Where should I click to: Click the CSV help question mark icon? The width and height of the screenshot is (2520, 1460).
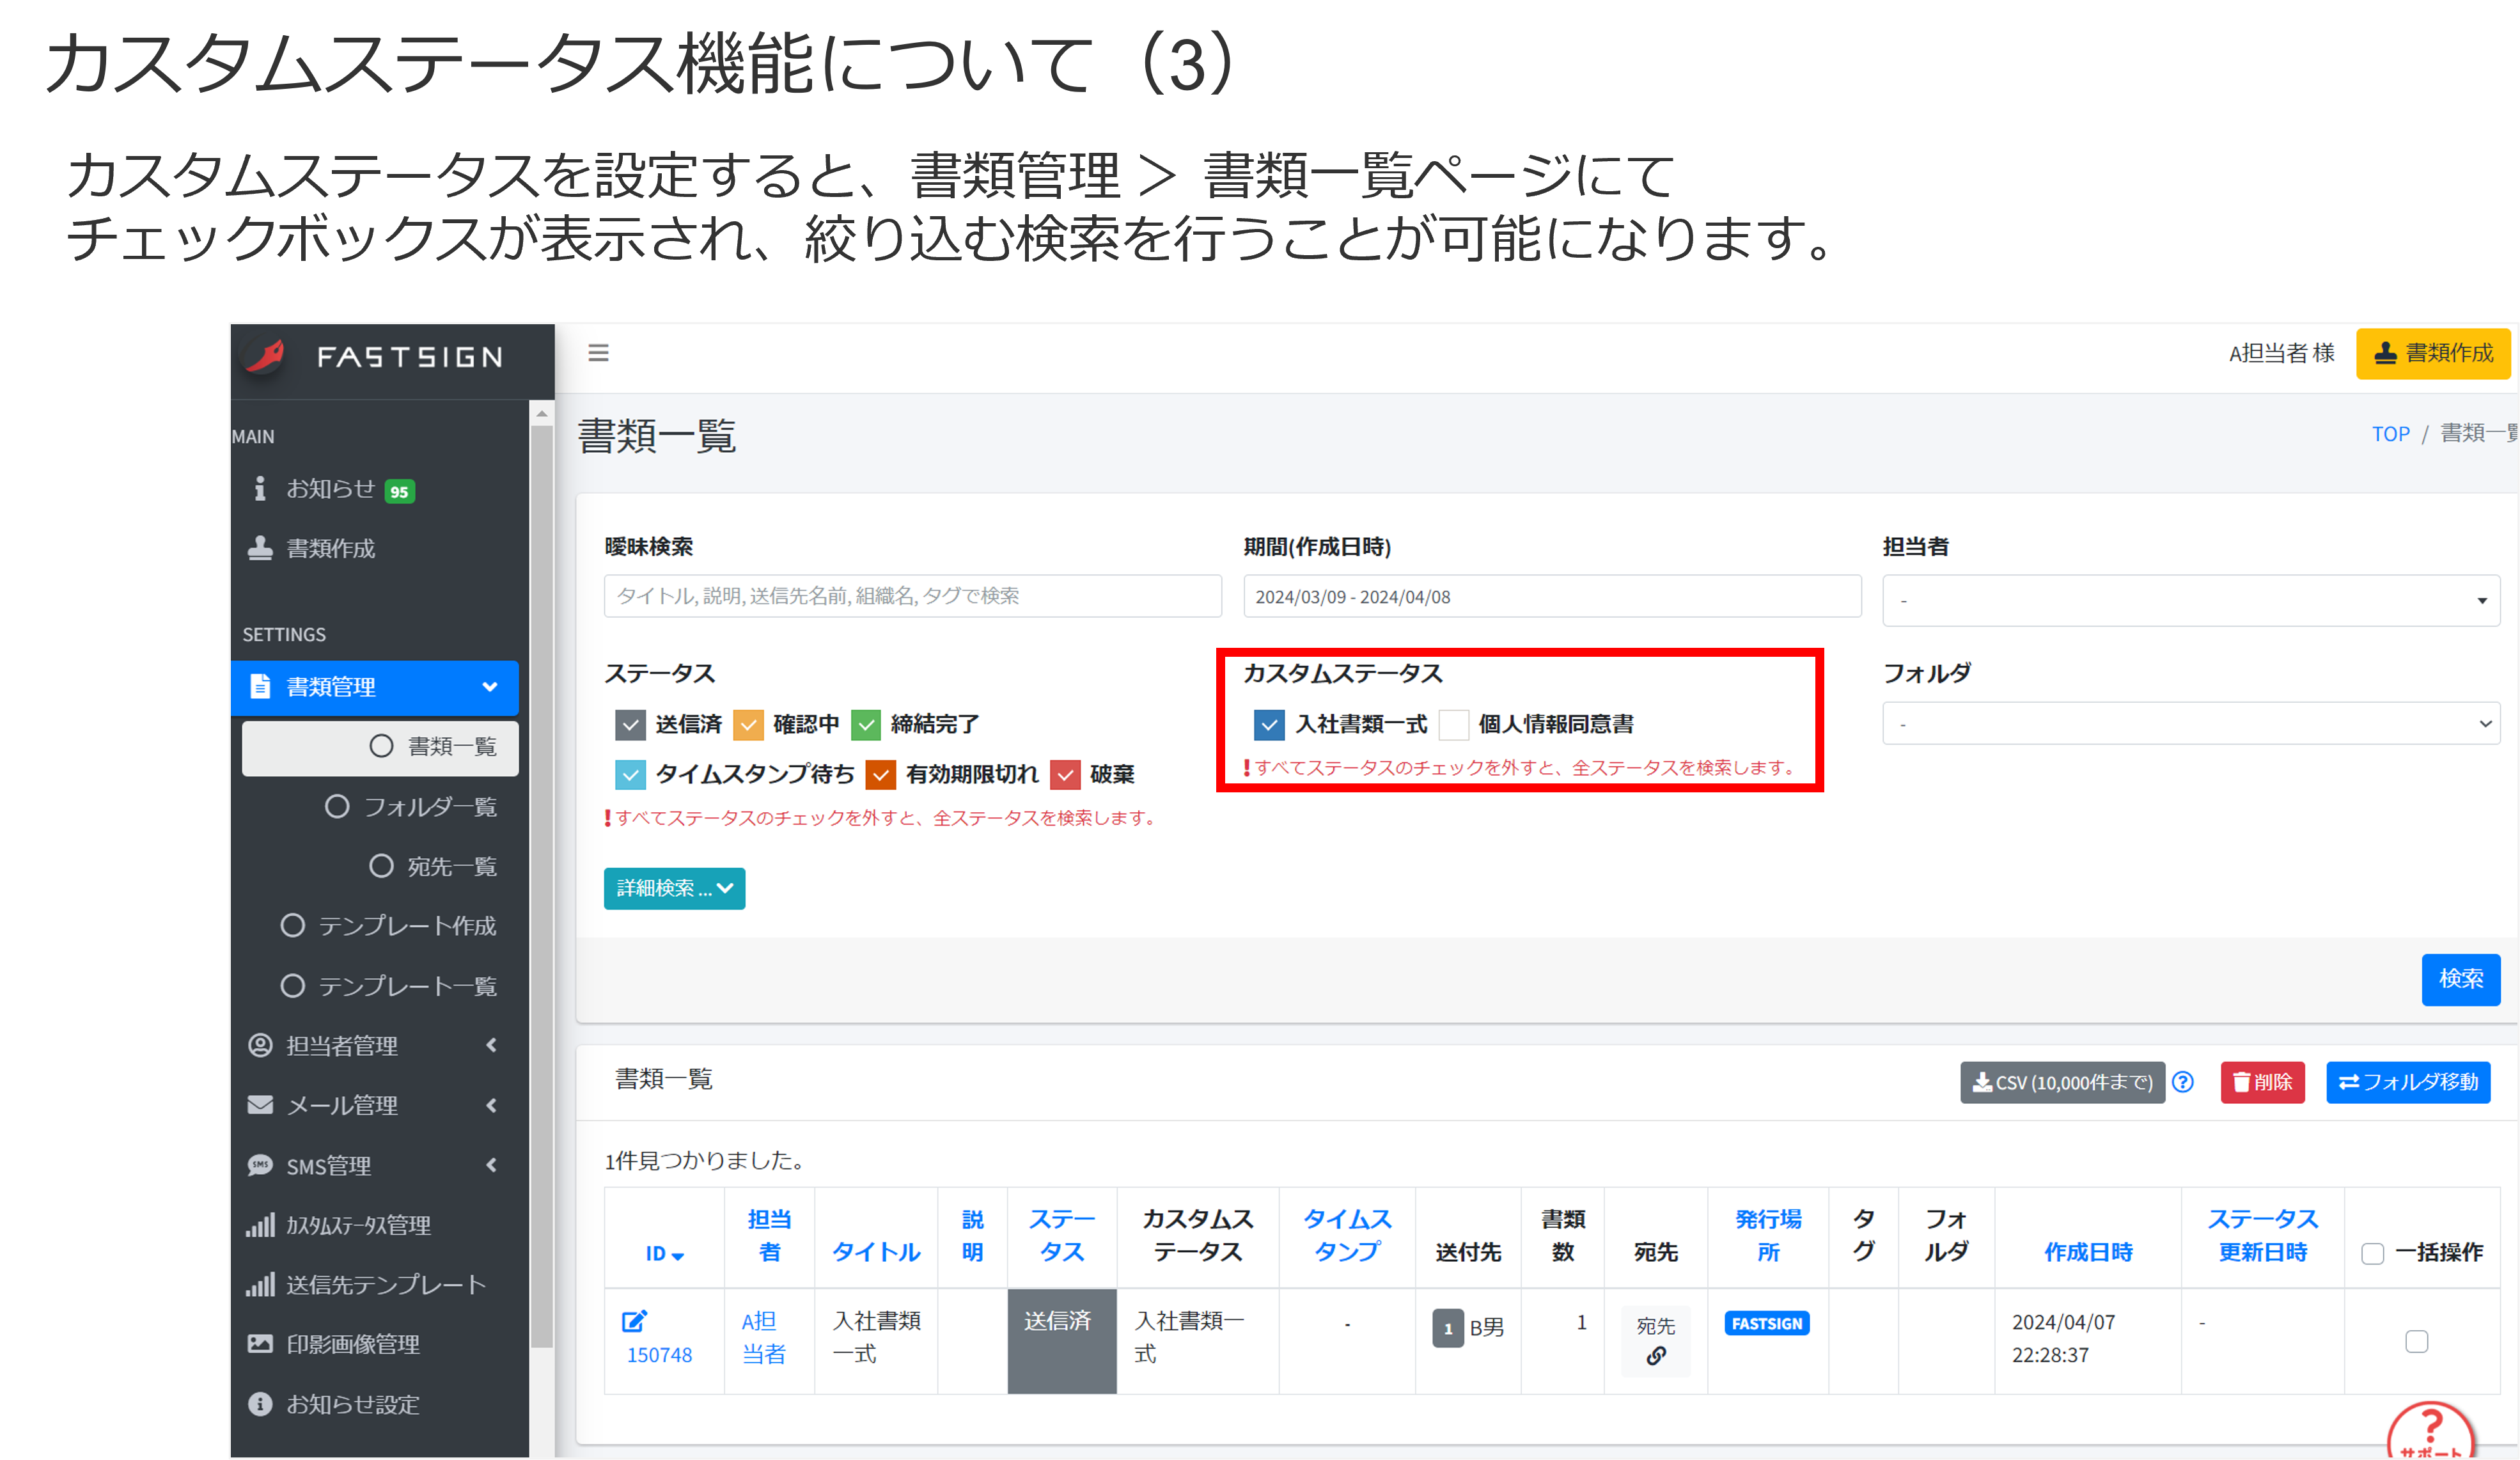[x=2183, y=1082]
